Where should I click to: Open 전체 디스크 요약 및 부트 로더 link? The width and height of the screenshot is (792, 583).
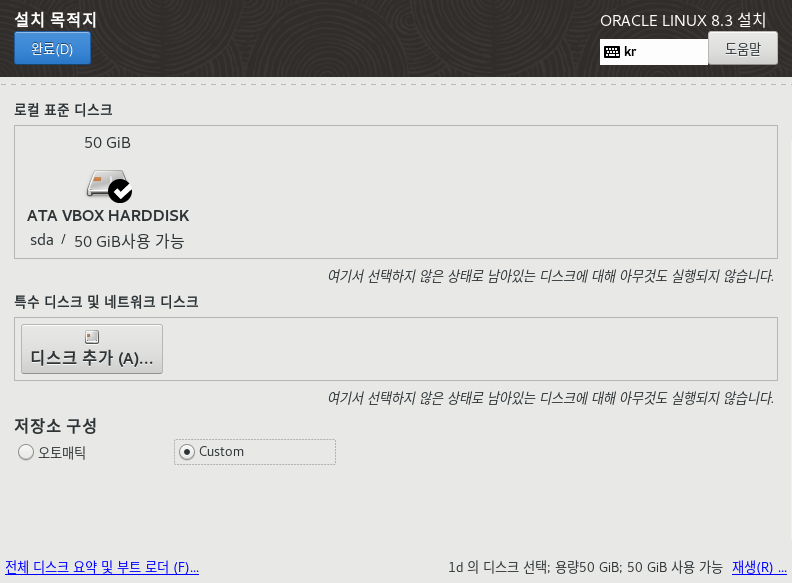coord(102,567)
